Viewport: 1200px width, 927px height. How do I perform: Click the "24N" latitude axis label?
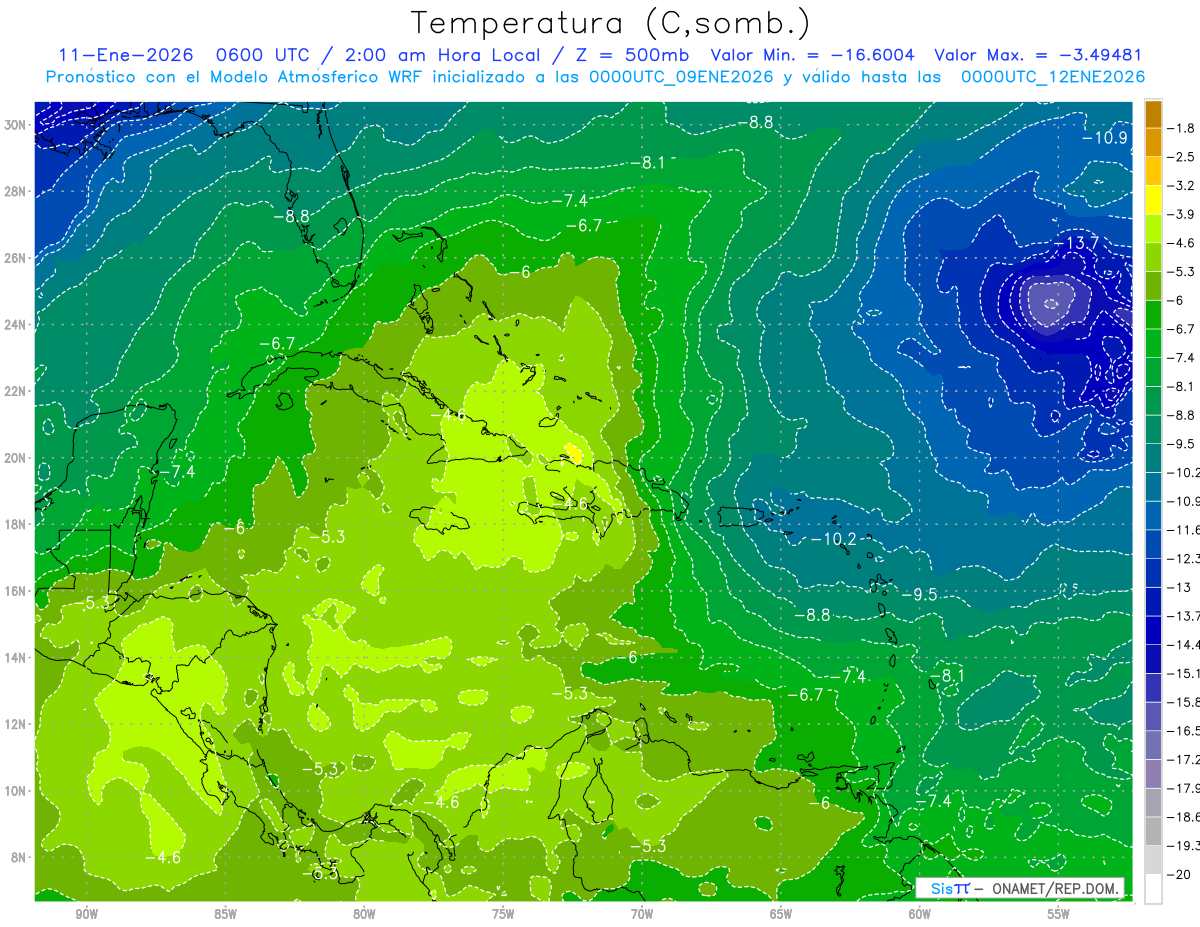click(15, 324)
